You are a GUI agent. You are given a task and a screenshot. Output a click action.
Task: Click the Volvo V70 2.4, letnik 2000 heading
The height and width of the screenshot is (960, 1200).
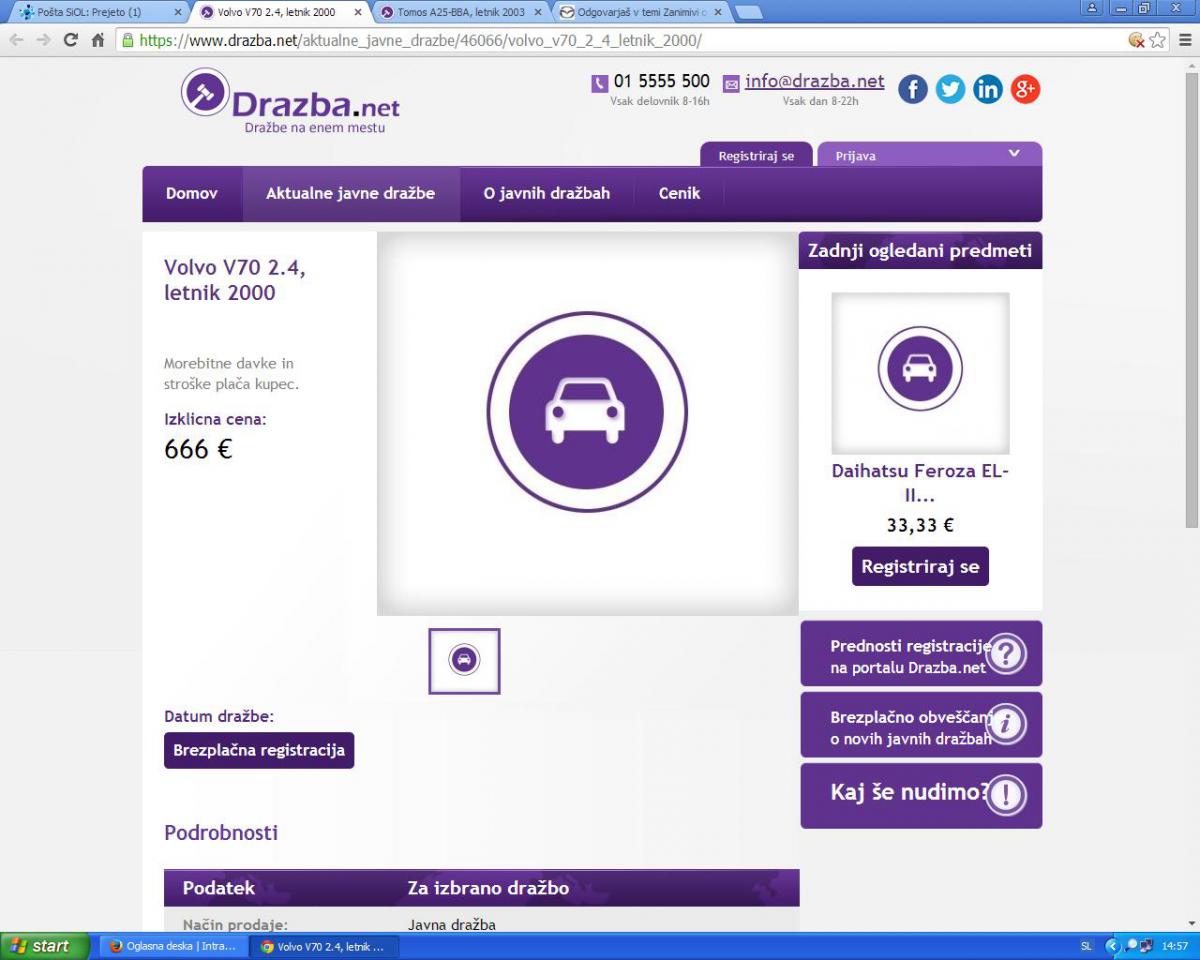(x=235, y=281)
